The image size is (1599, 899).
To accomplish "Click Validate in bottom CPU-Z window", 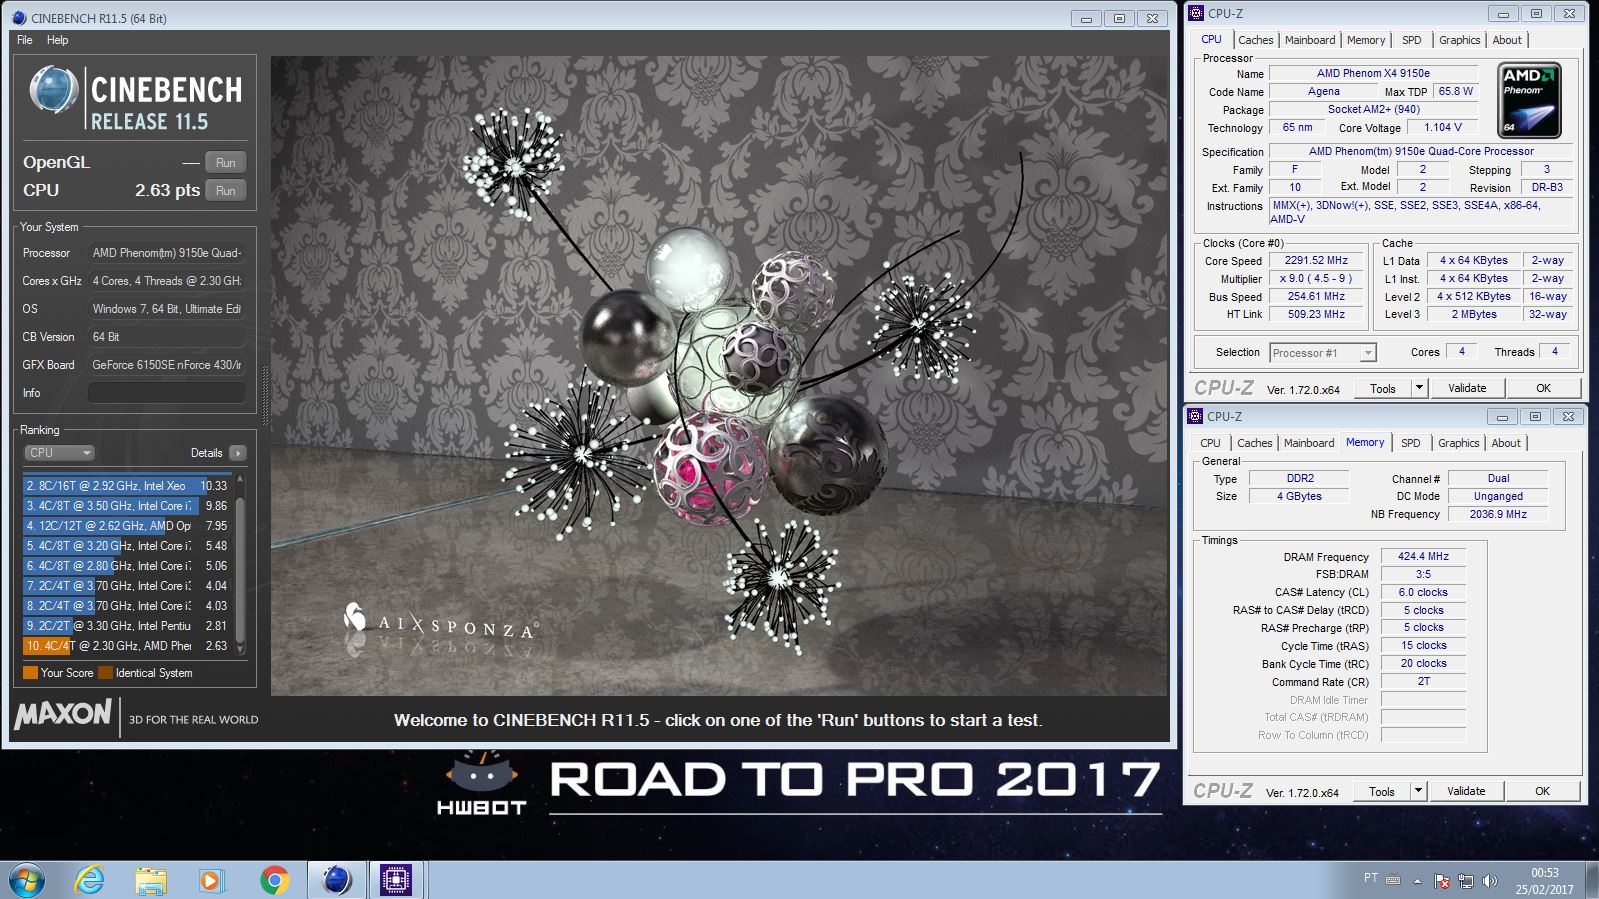I will 1466,791.
